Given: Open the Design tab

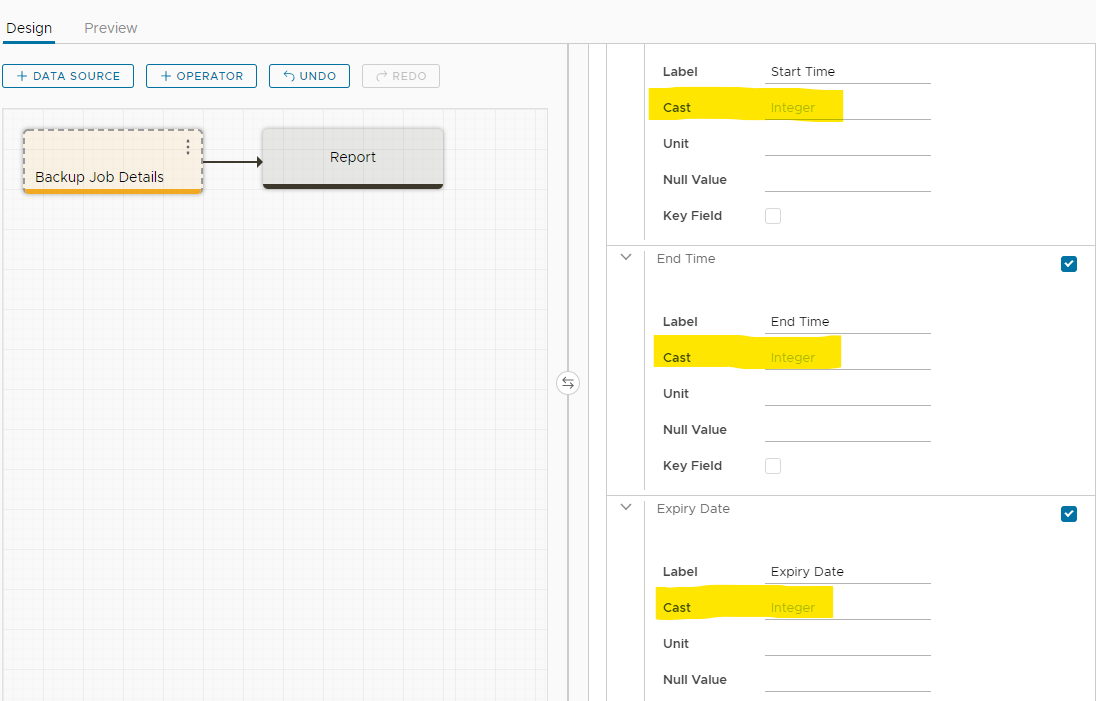Looking at the screenshot, I should pyautogui.click(x=29, y=28).
